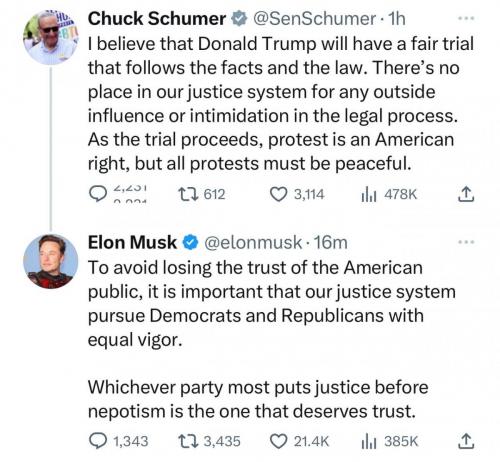Click the Elon Musk display name
500x462 pixels.
132,242
